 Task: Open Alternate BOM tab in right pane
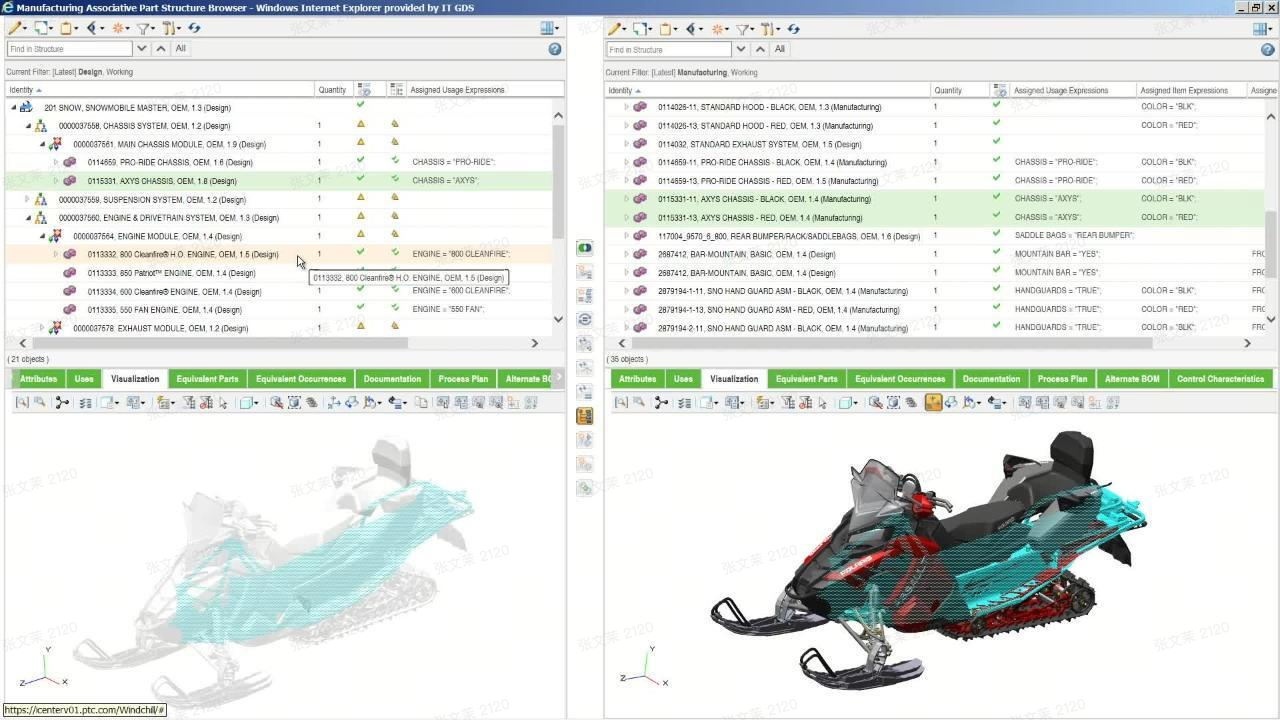coord(1132,379)
